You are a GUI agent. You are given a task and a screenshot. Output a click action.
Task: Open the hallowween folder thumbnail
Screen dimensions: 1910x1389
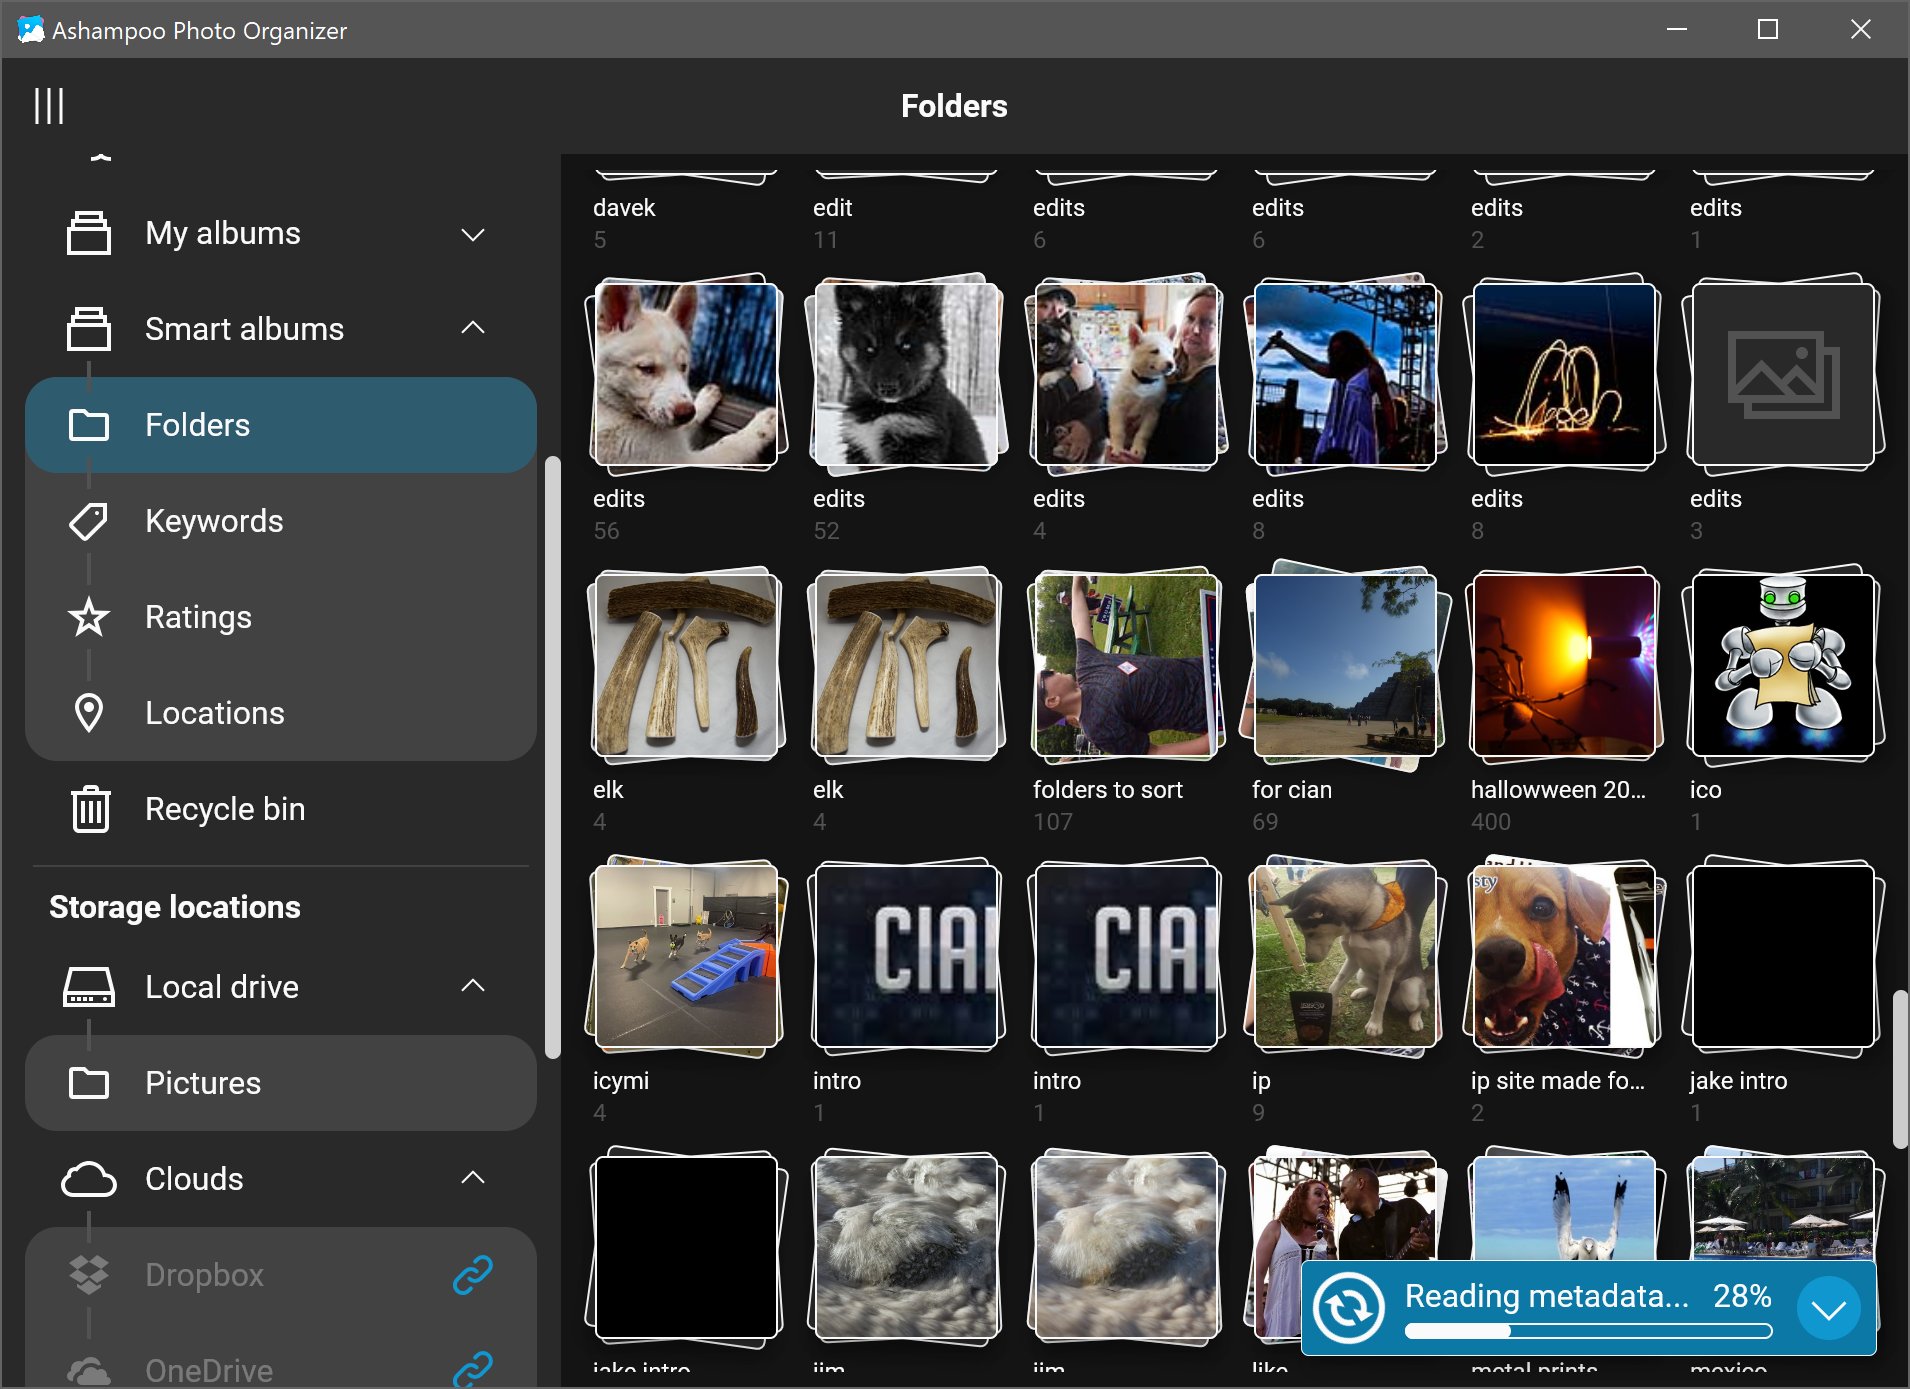tap(1564, 665)
